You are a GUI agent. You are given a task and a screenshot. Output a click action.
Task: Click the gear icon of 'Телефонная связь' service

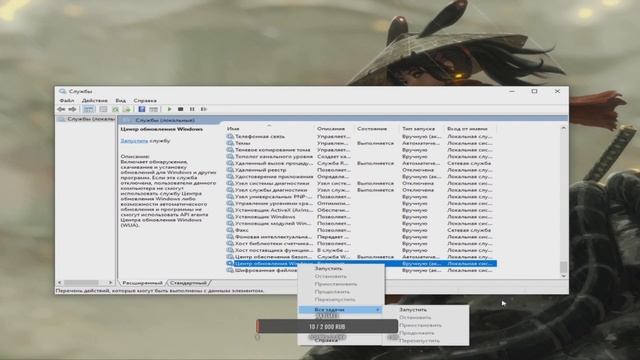pyautogui.click(x=230, y=136)
